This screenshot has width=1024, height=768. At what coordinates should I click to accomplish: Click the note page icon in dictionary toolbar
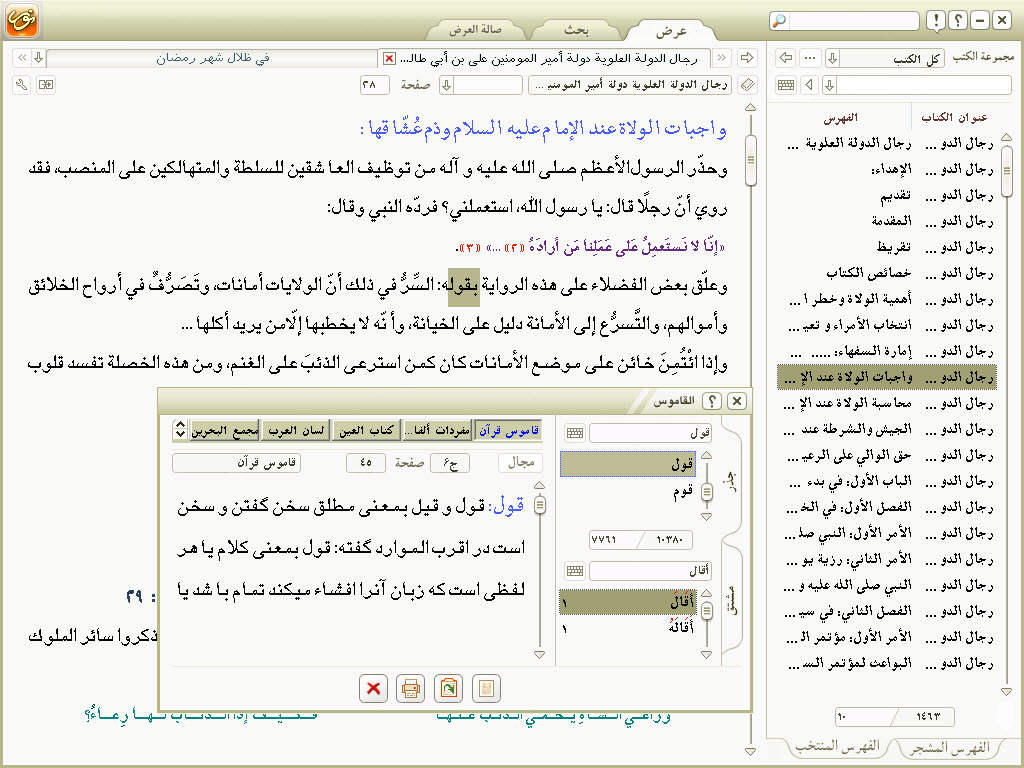[x=485, y=688]
